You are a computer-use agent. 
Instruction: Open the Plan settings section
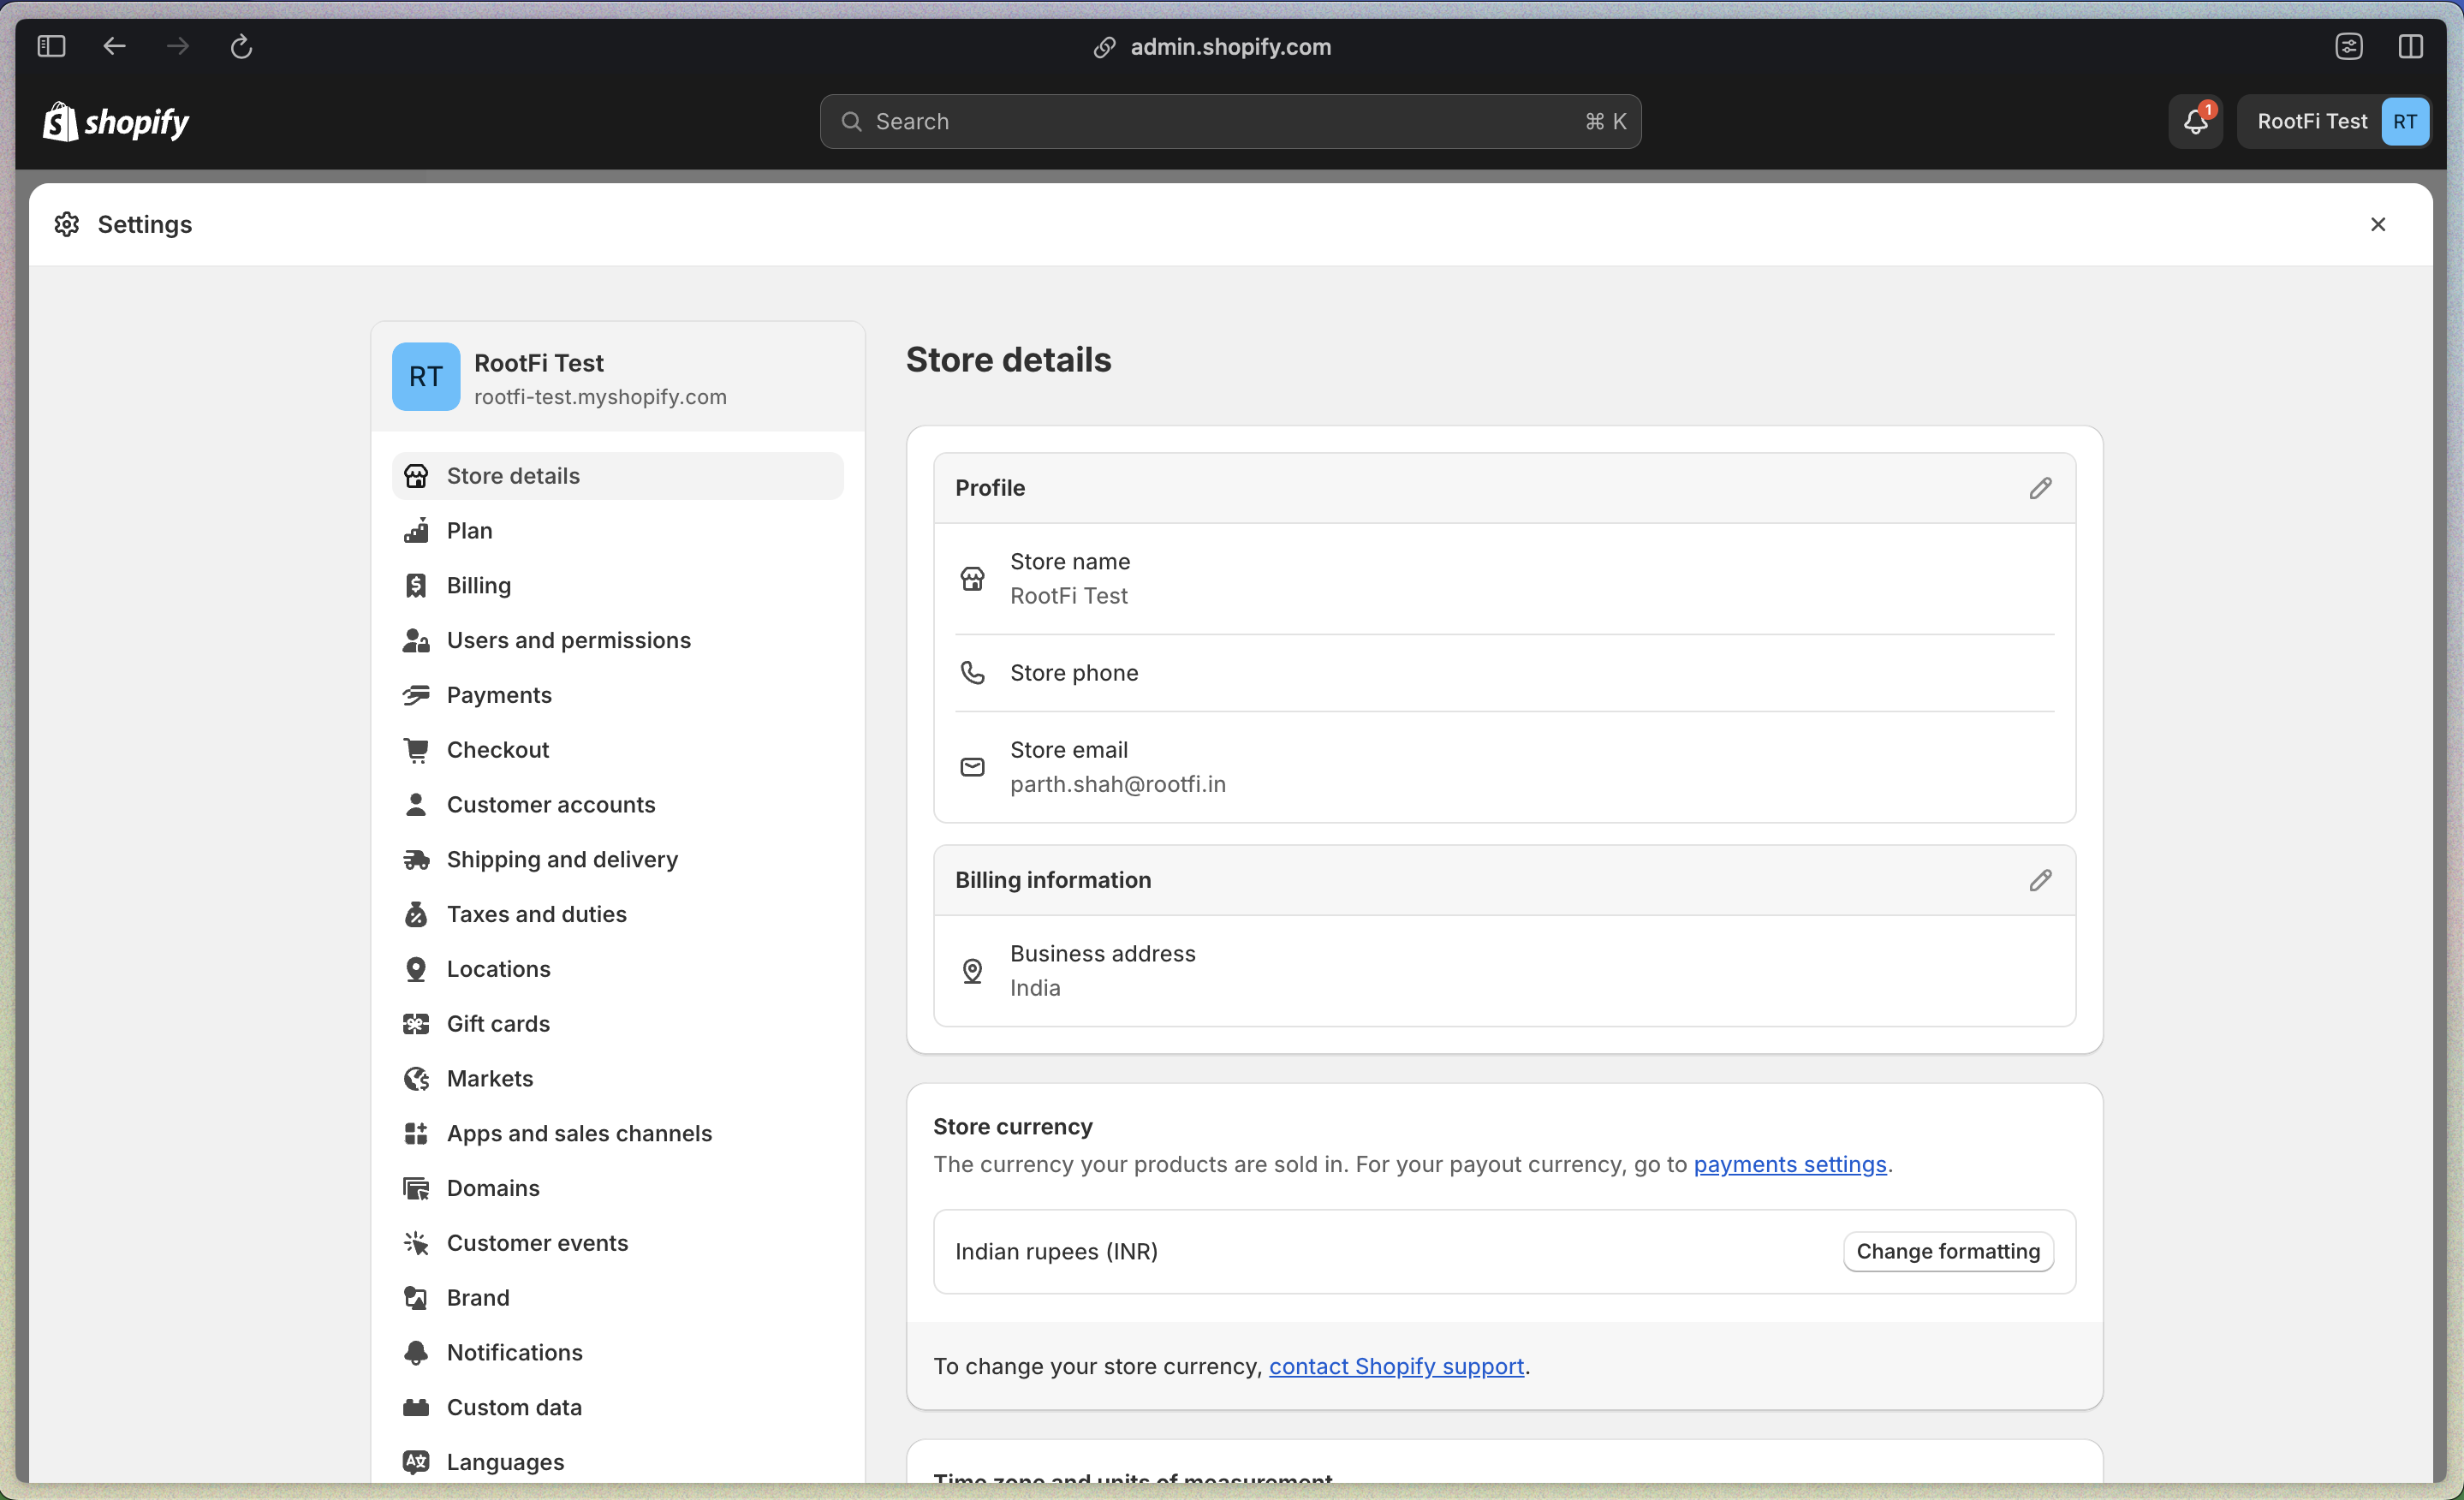click(x=469, y=531)
